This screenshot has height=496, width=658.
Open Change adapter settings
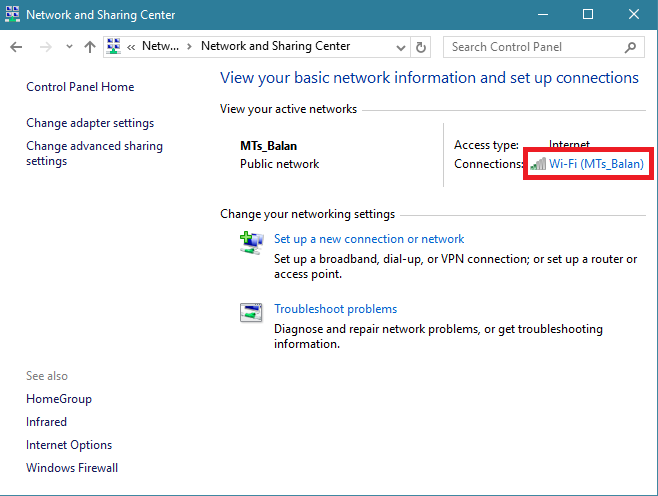[x=90, y=123]
